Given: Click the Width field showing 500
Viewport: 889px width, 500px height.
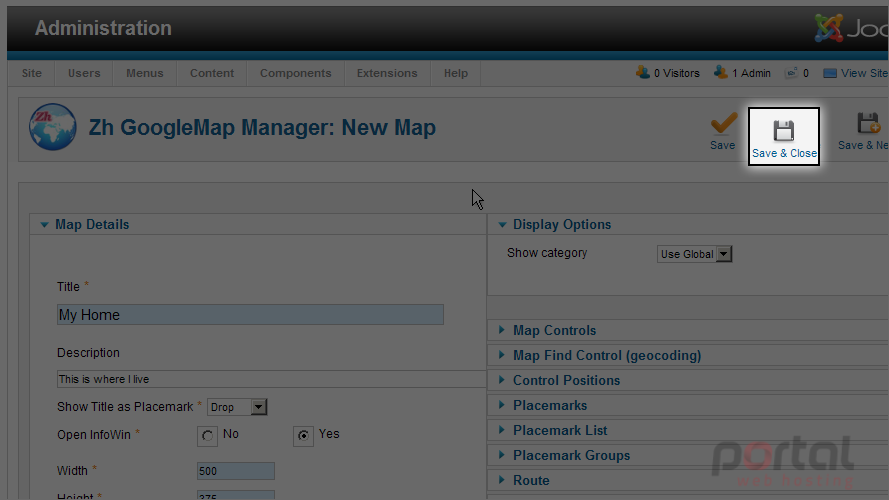Looking at the screenshot, I should (236, 471).
